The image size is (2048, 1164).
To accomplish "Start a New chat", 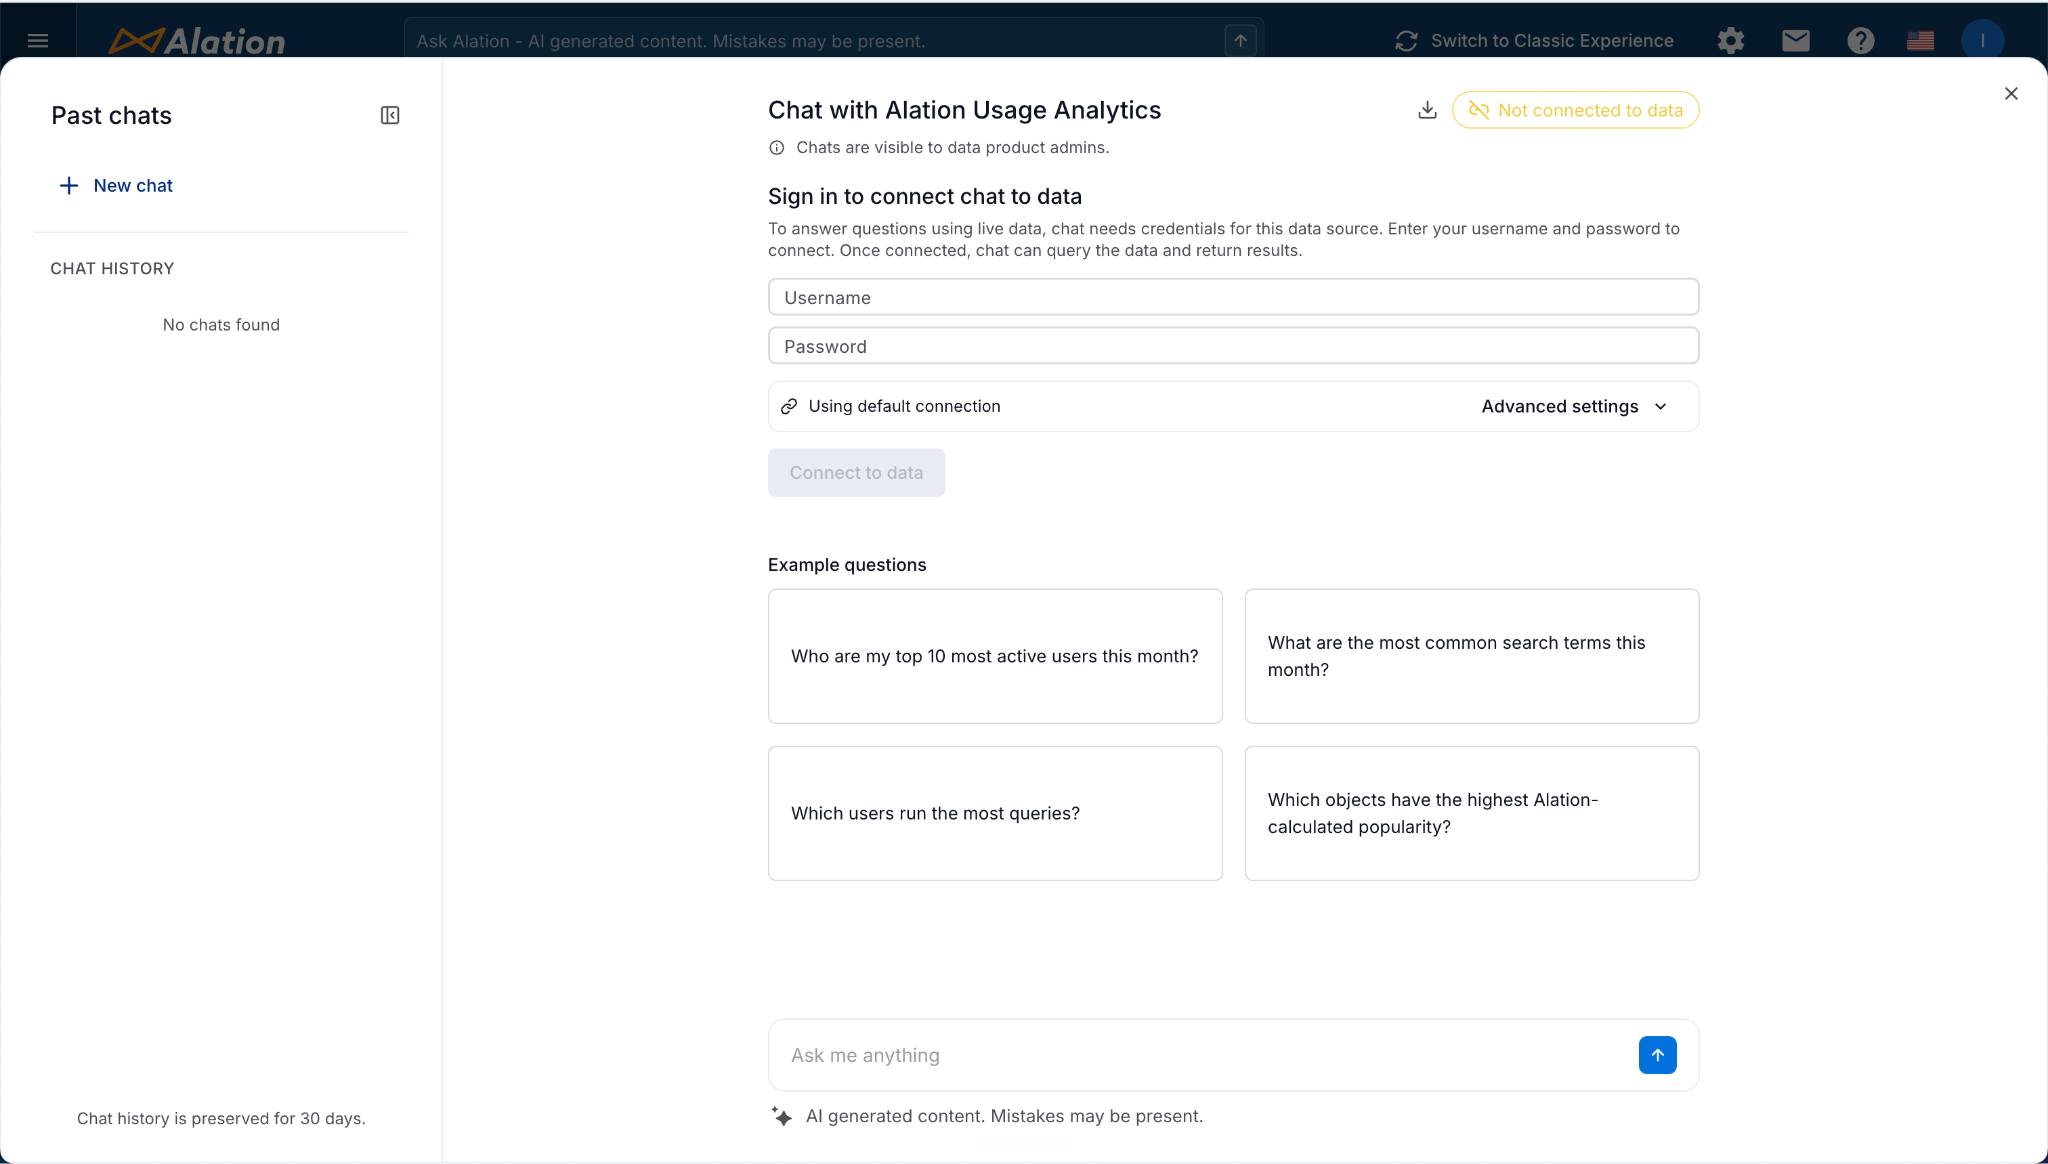I will tap(116, 185).
